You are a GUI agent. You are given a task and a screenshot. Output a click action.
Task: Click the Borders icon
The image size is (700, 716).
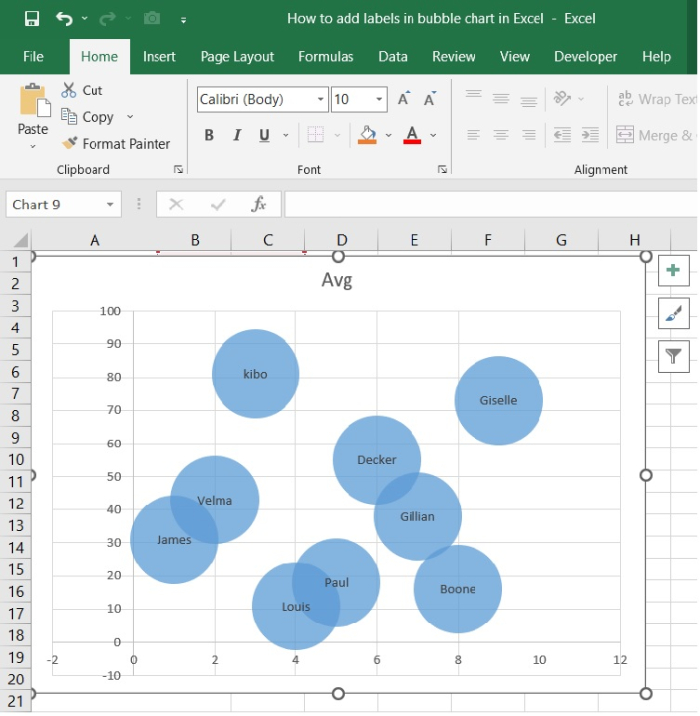click(x=316, y=136)
